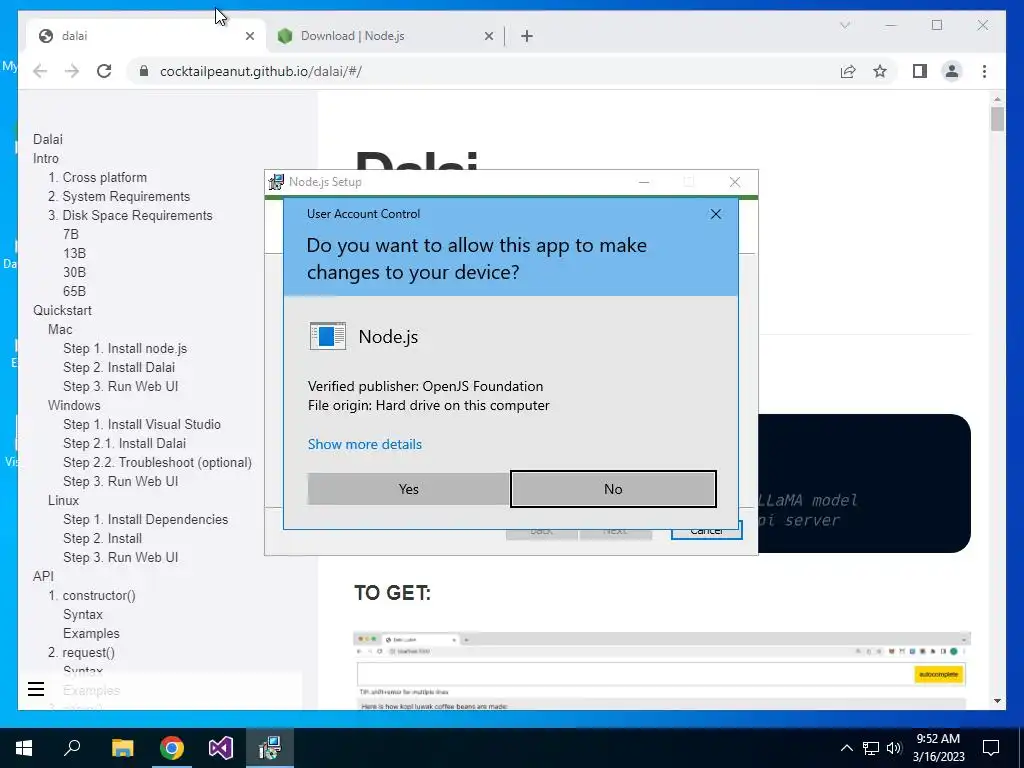The image size is (1024, 768).
Task: Go to 2. System Requirements
Action: point(119,196)
